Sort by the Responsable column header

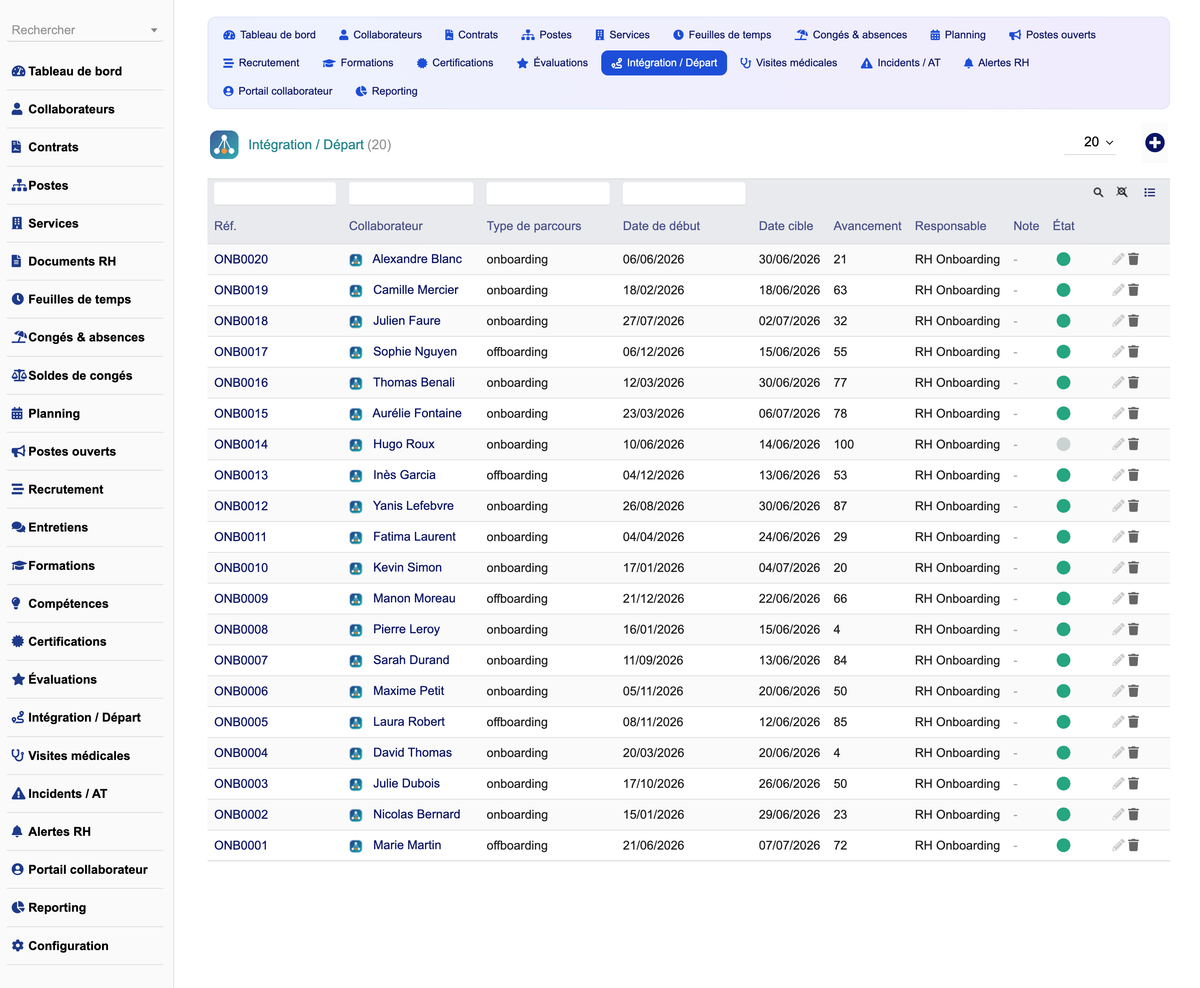click(950, 226)
